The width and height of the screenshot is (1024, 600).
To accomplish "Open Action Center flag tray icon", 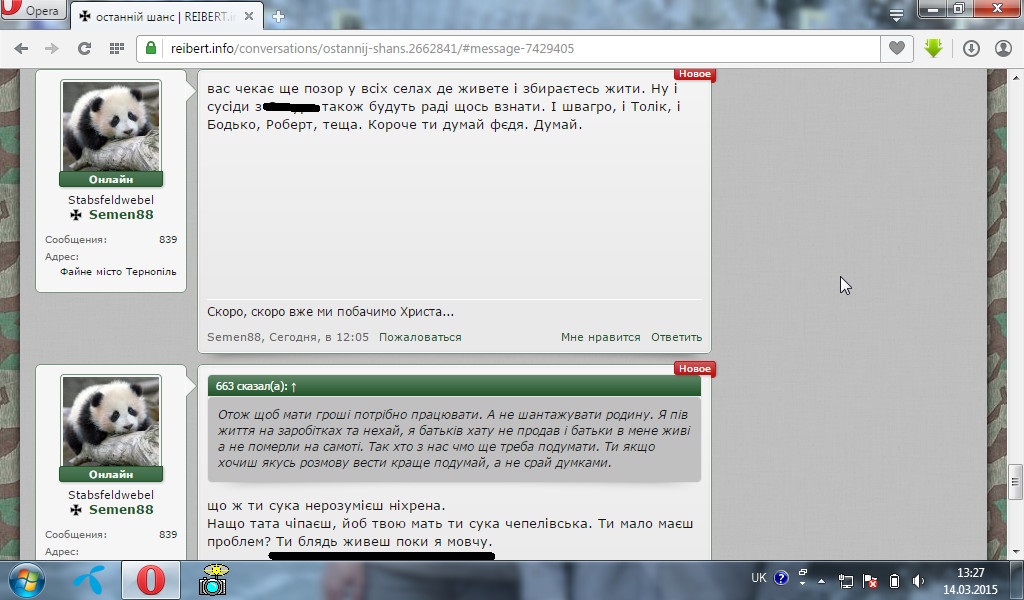I will pos(870,580).
